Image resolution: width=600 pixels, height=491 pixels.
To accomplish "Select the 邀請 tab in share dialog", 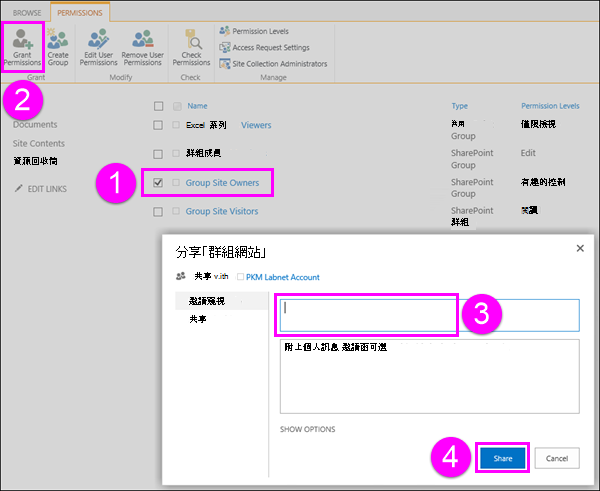I will (x=222, y=301).
